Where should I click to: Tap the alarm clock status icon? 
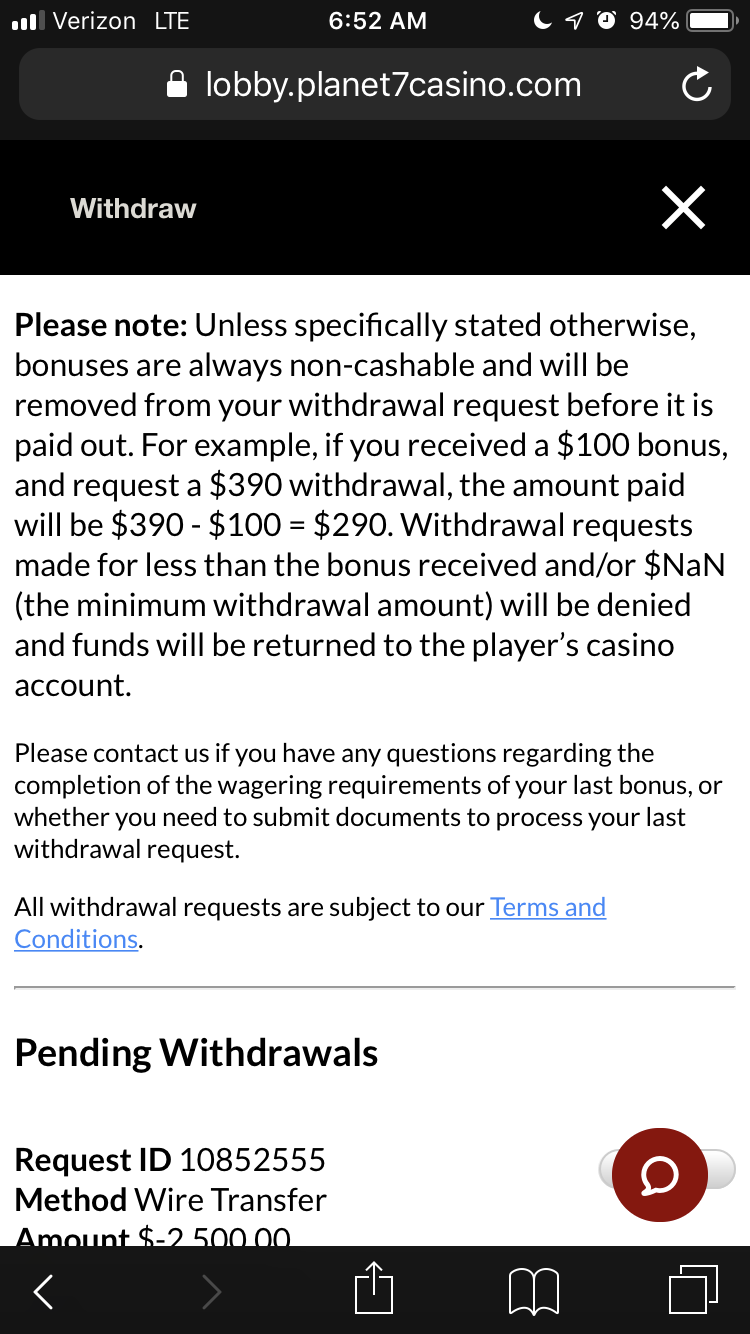(606, 20)
